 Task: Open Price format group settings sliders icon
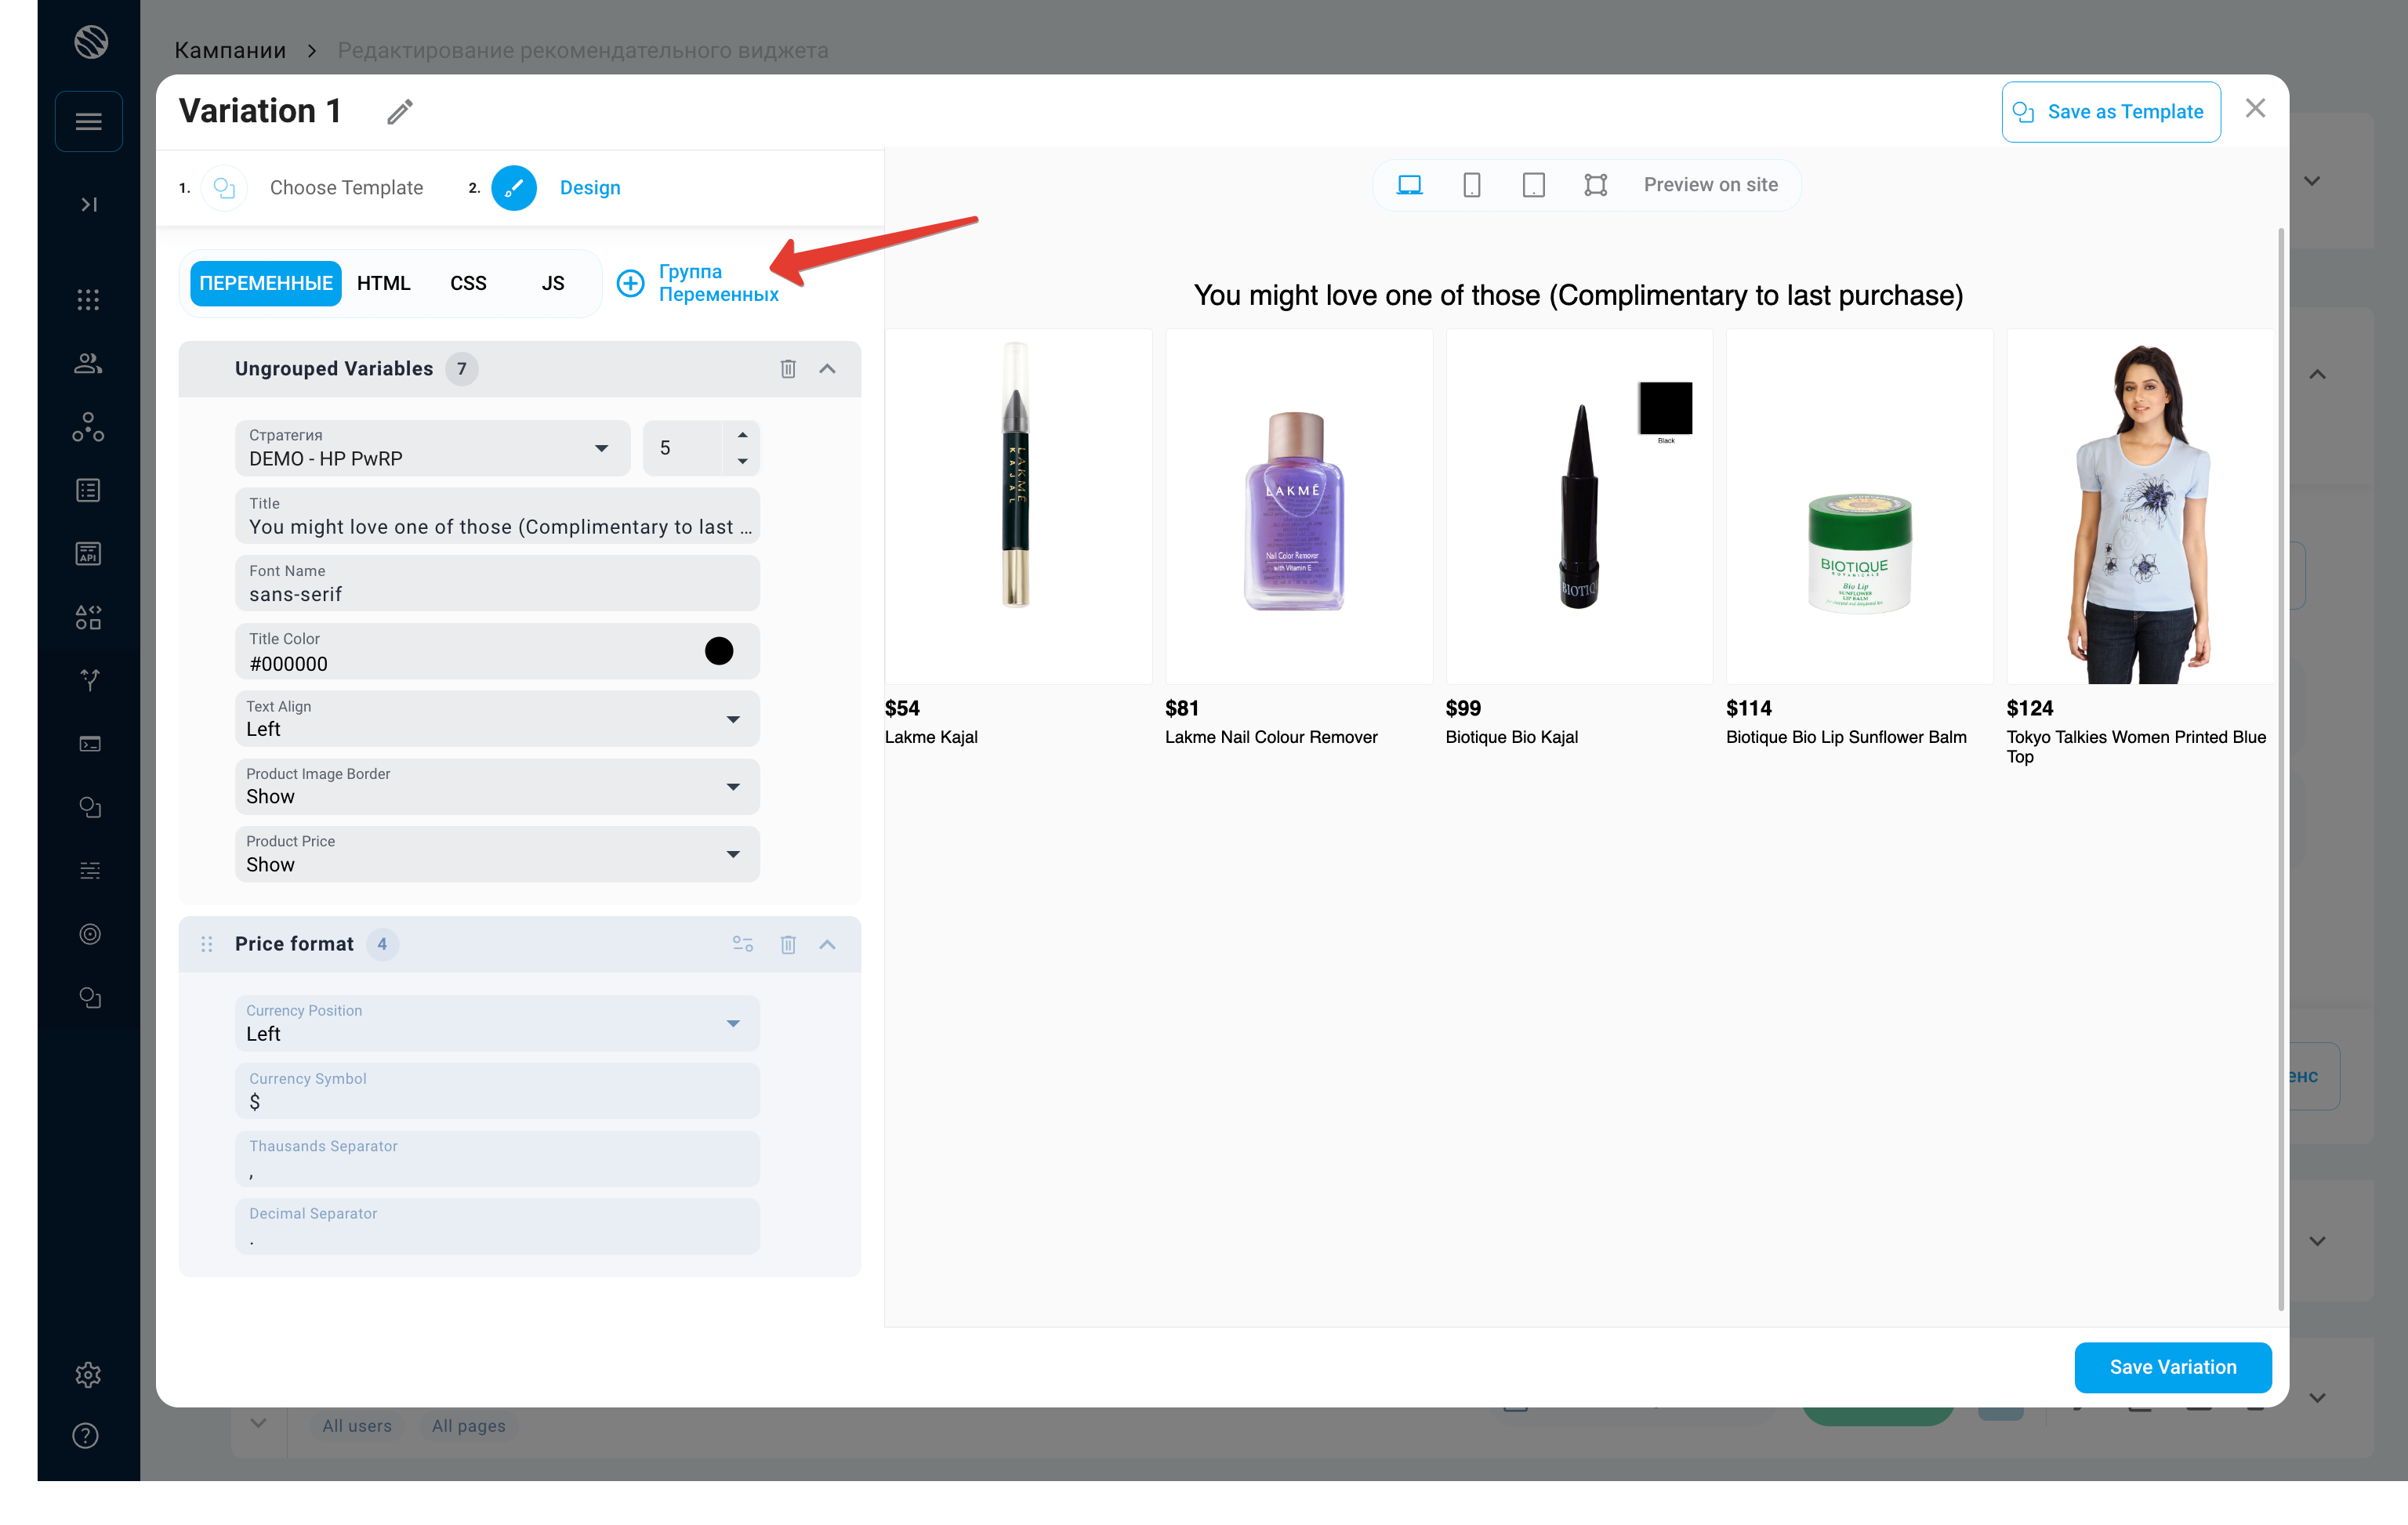coord(742,944)
